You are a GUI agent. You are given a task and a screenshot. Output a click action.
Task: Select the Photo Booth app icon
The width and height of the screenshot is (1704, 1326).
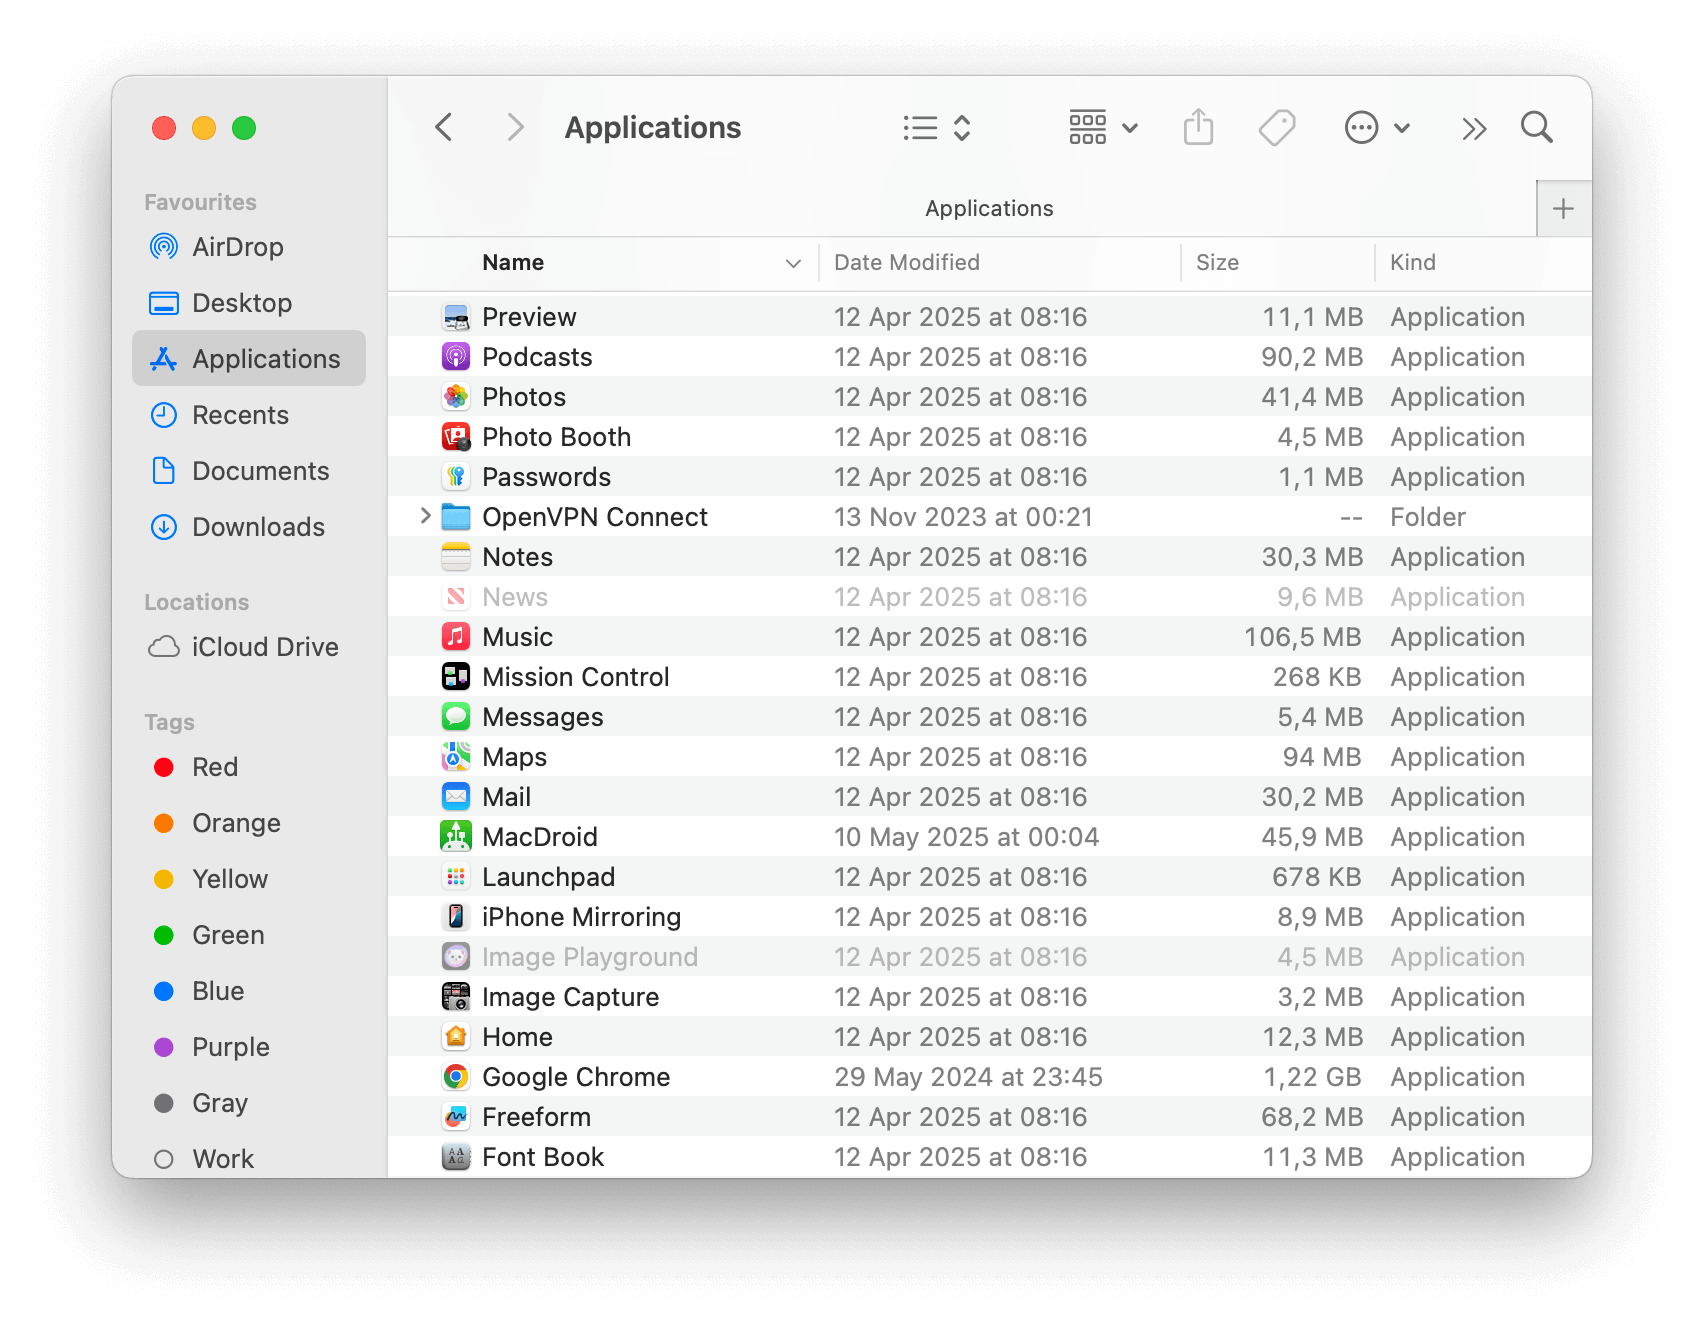pyautogui.click(x=456, y=436)
